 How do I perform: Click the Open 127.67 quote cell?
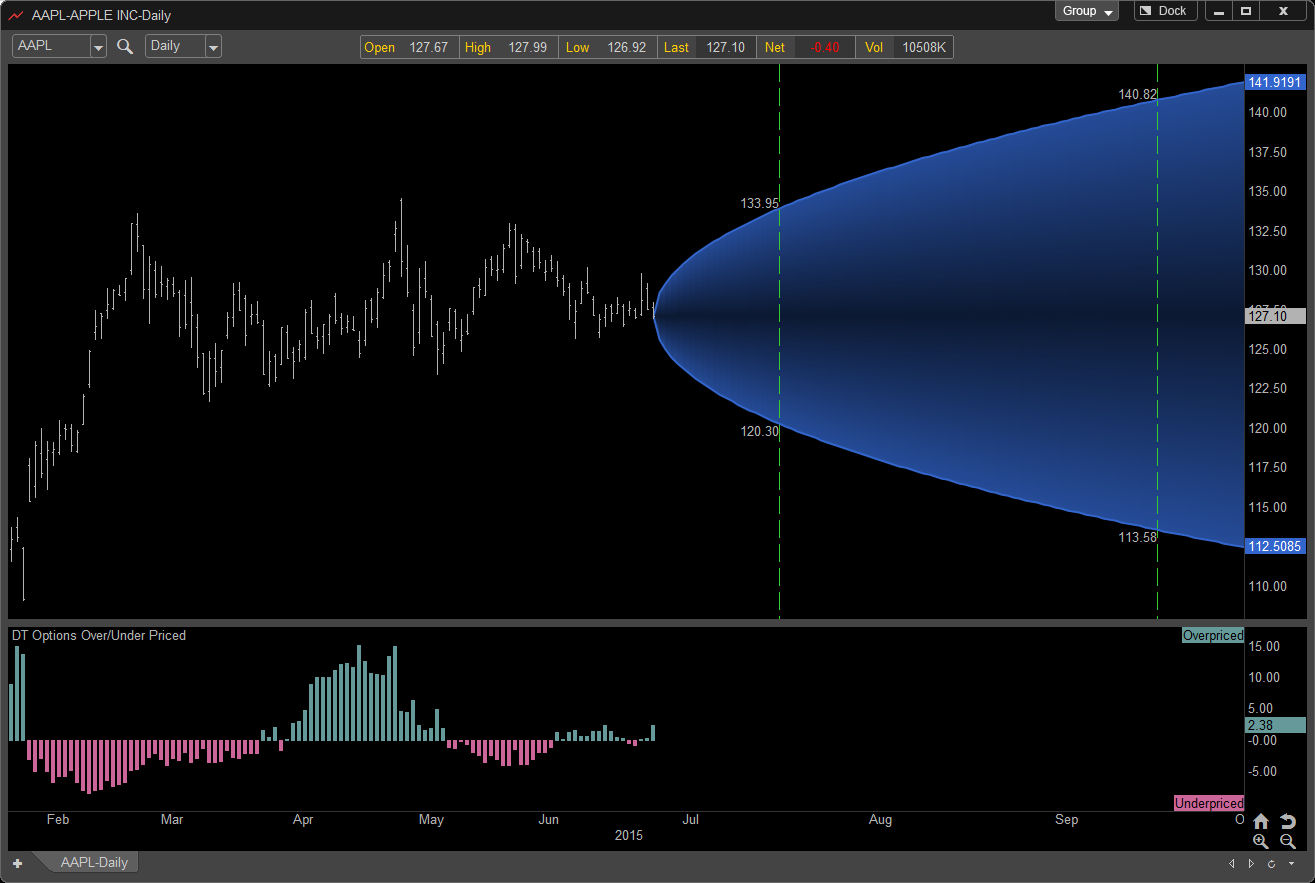click(409, 47)
